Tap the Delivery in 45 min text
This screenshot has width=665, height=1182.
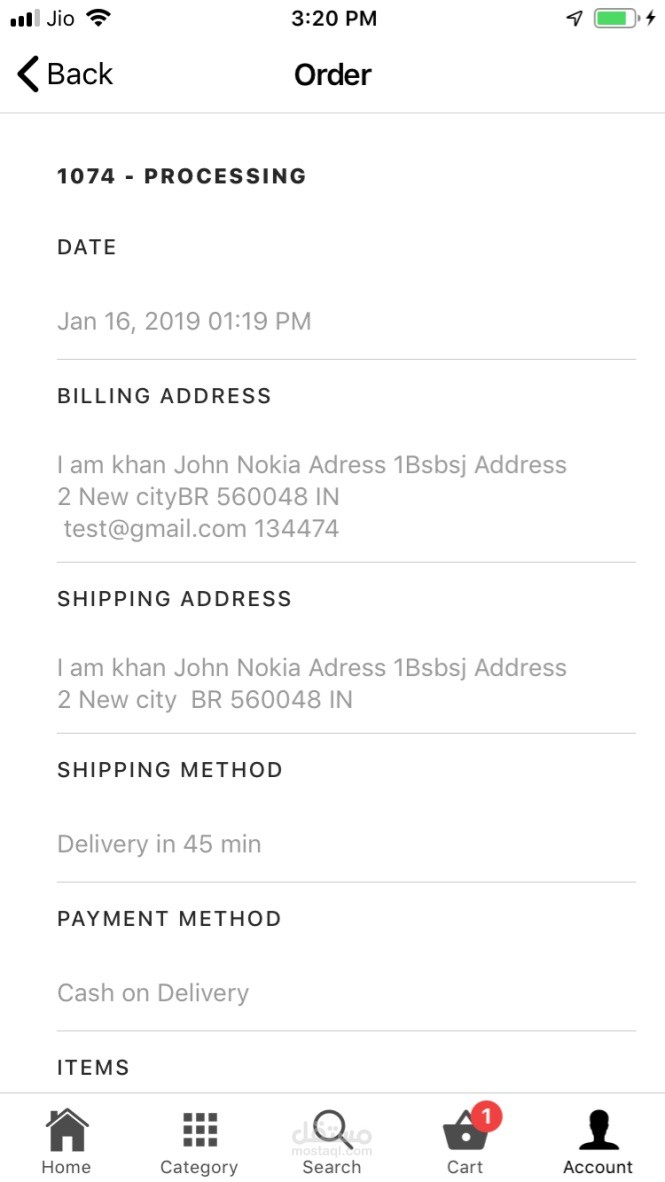[159, 844]
